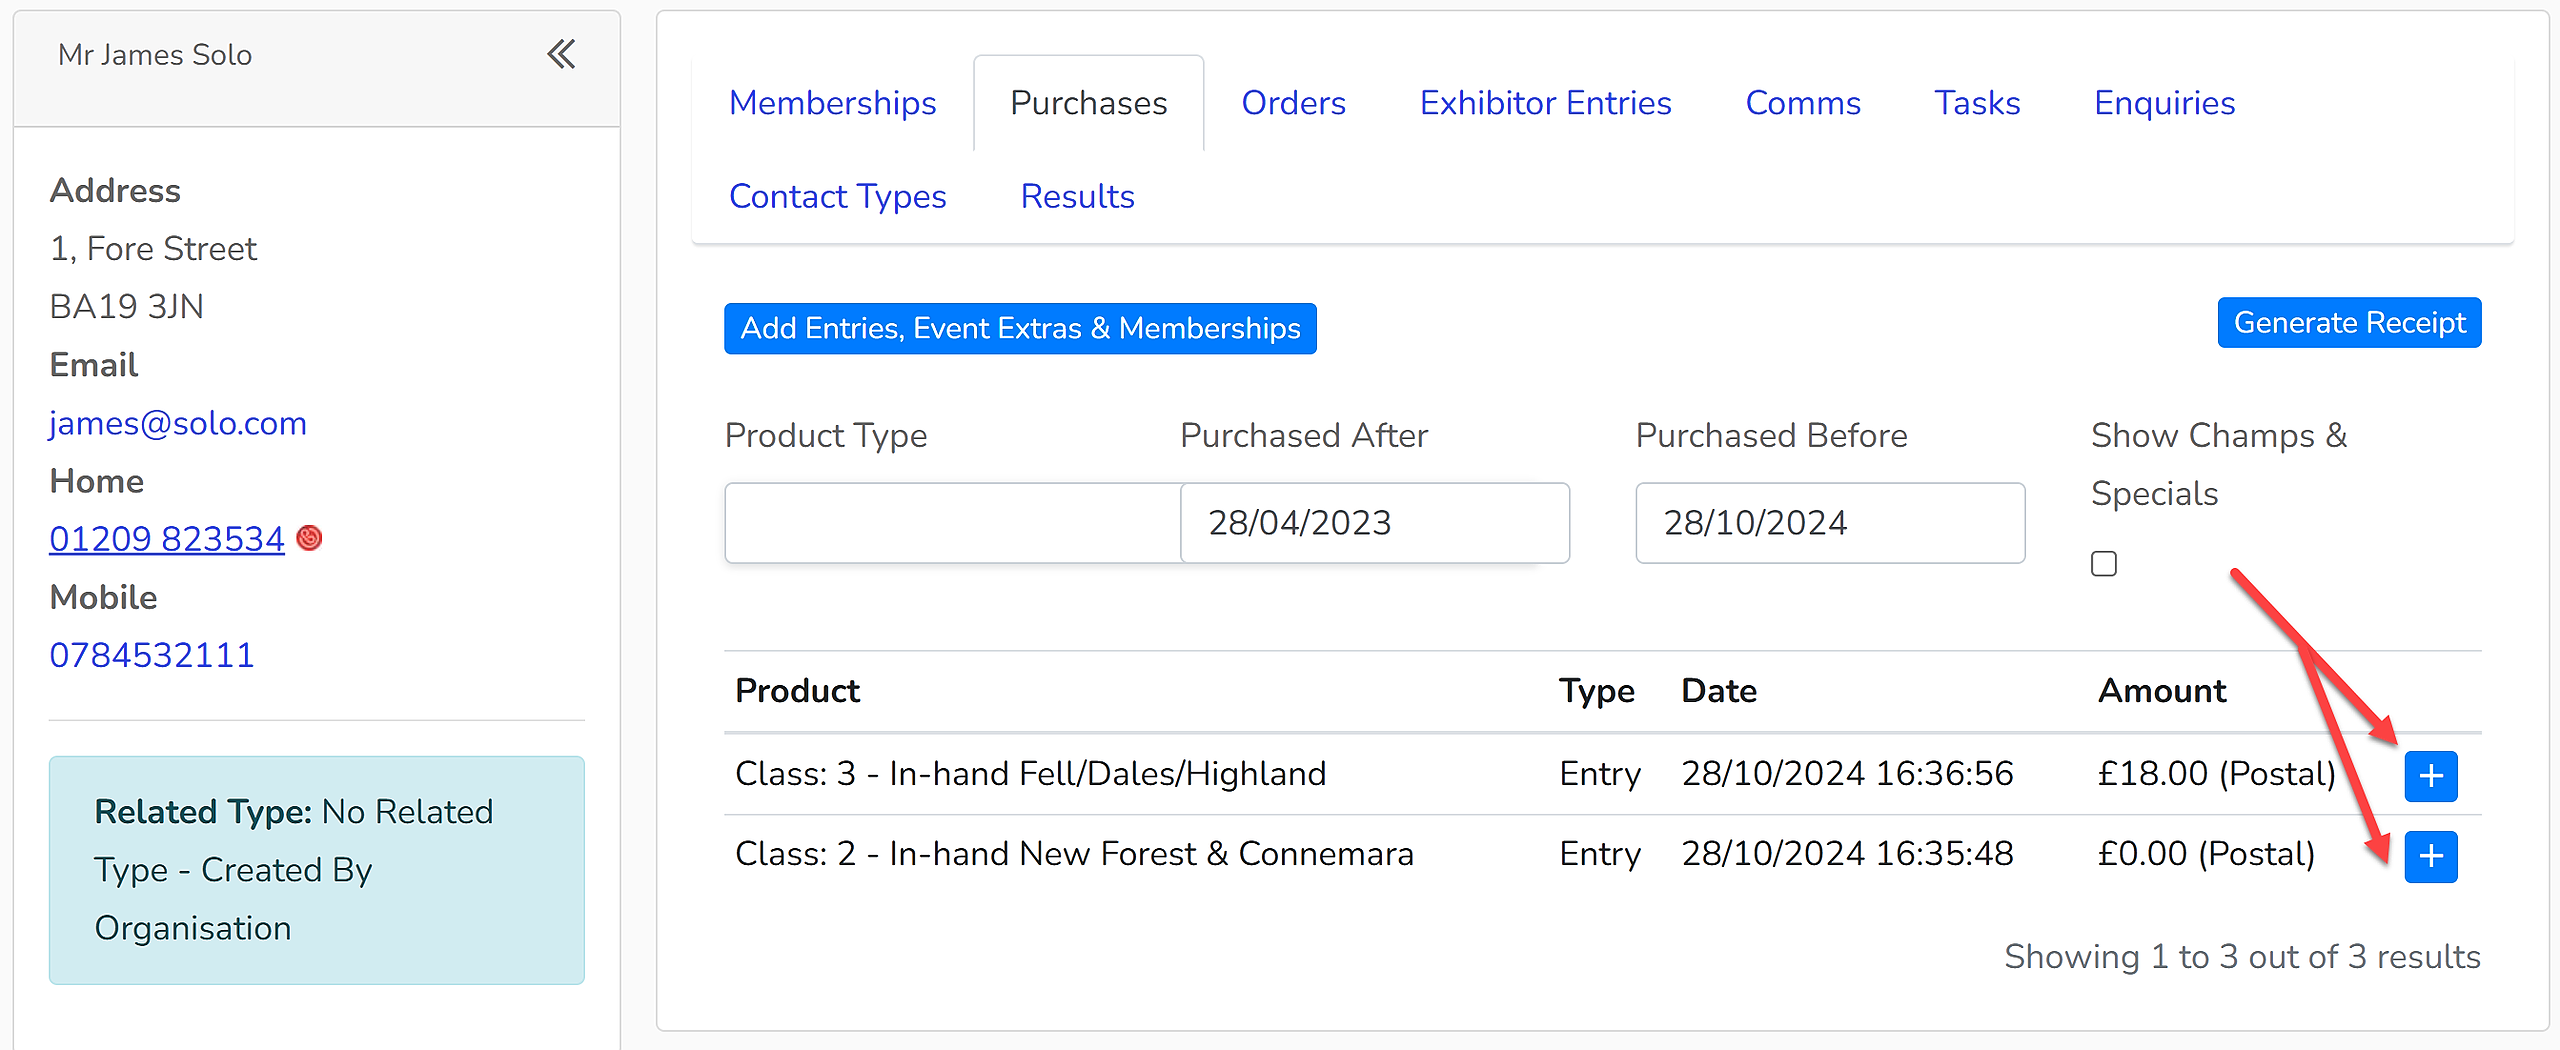Click the postcode BA19 3JN

(x=127, y=307)
